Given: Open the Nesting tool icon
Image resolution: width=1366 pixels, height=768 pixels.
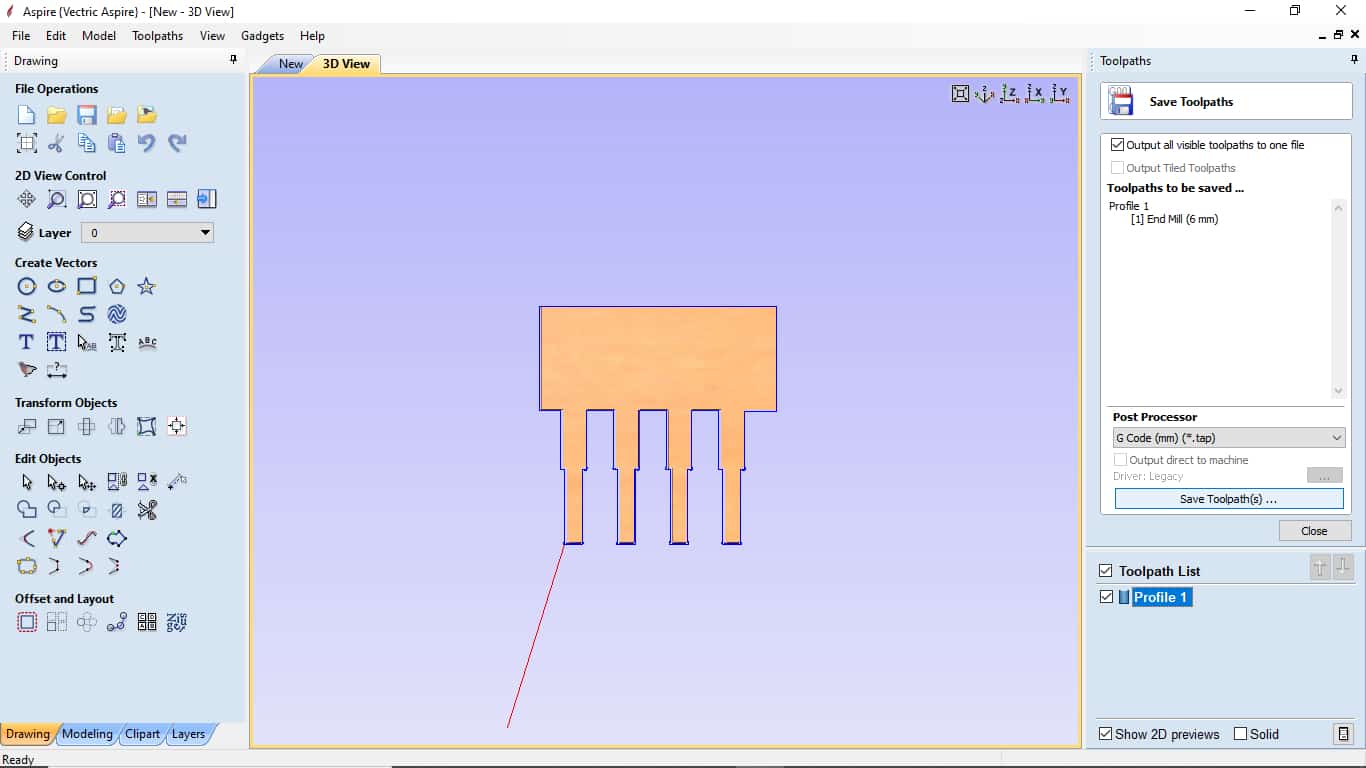Looking at the screenshot, I should pyautogui.click(x=177, y=622).
